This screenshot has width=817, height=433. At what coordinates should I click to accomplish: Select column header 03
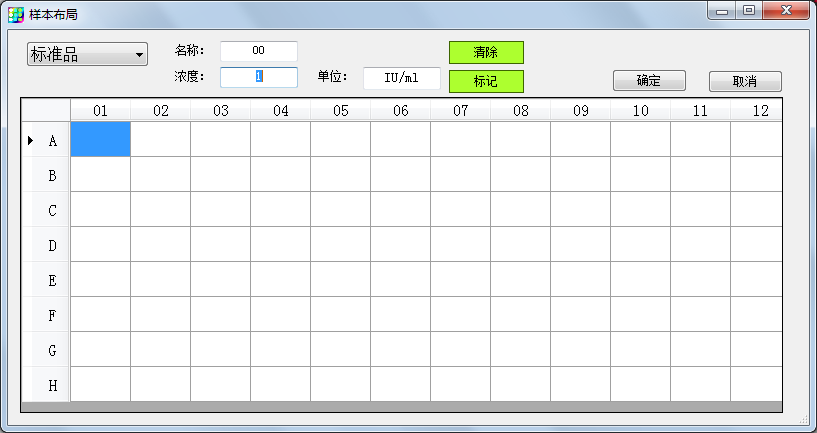pos(220,110)
